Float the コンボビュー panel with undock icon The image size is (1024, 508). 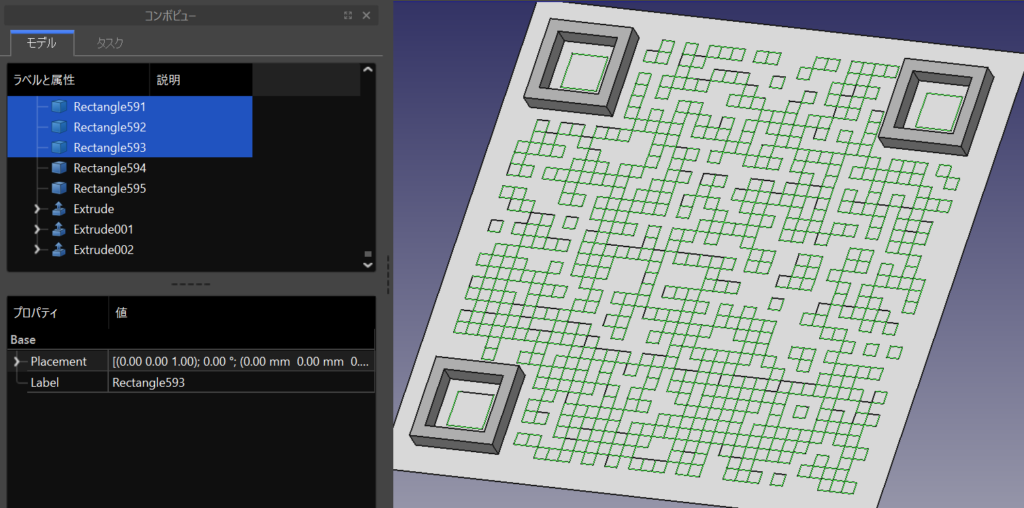(348, 16)
